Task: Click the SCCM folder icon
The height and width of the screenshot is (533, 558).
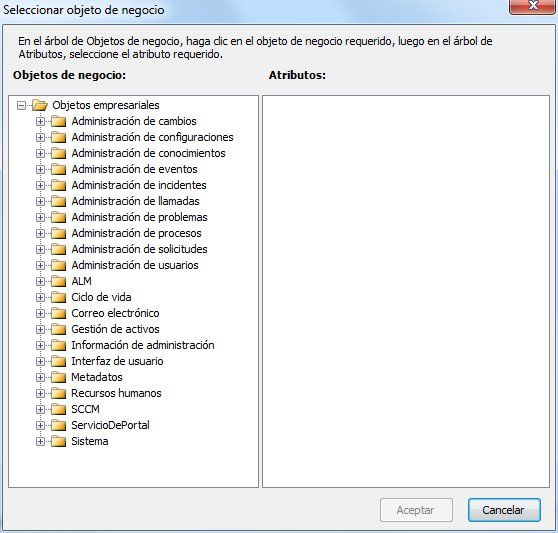Action: click(x=58, y=410)
